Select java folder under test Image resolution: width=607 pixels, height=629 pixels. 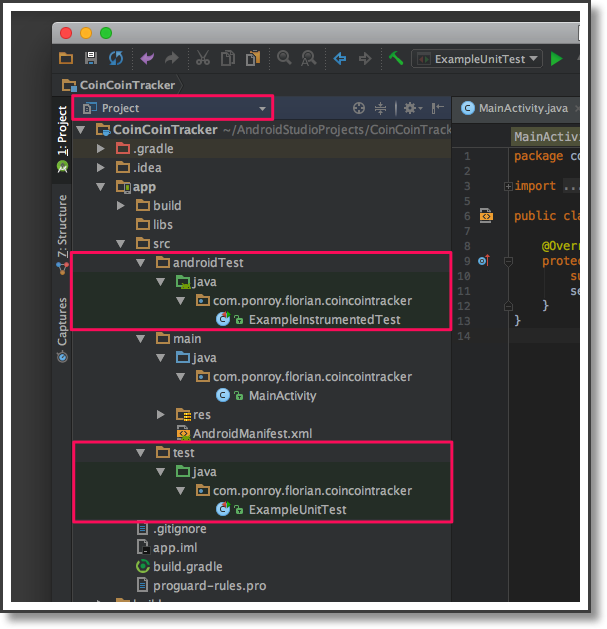pos(196,472)
